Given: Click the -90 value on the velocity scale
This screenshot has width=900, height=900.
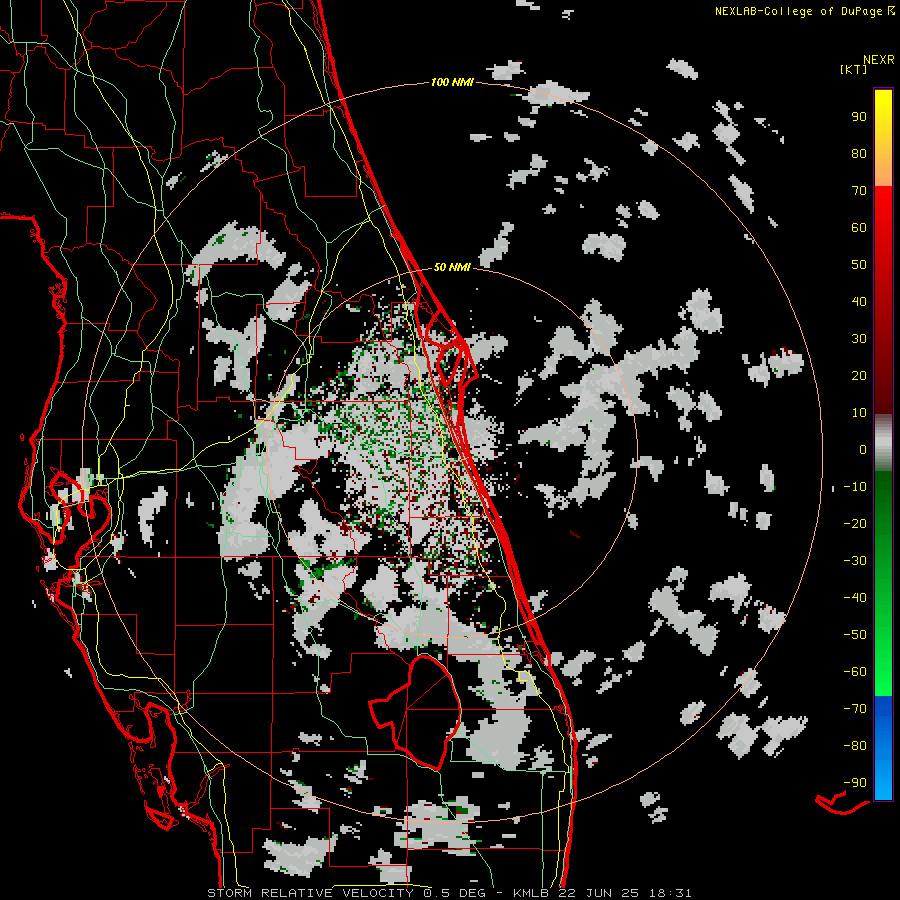Looking at the screenshot, I should pyautogui.click(x=855, y=783).
